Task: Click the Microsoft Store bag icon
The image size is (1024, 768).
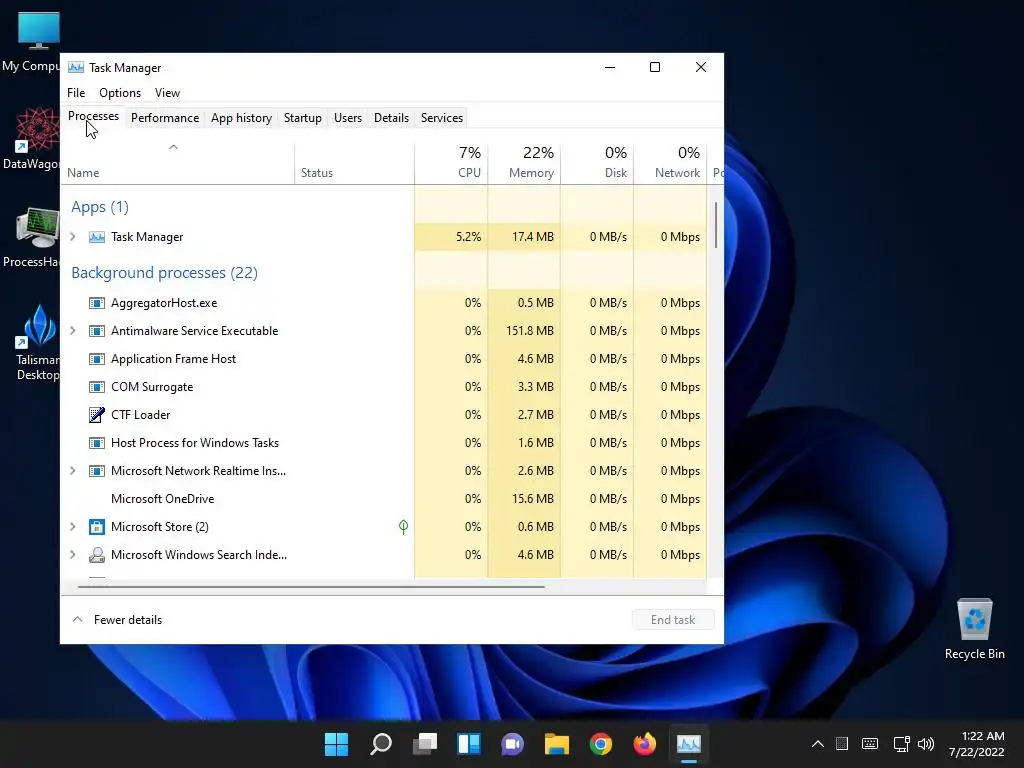Action: (x=97, y=527)
